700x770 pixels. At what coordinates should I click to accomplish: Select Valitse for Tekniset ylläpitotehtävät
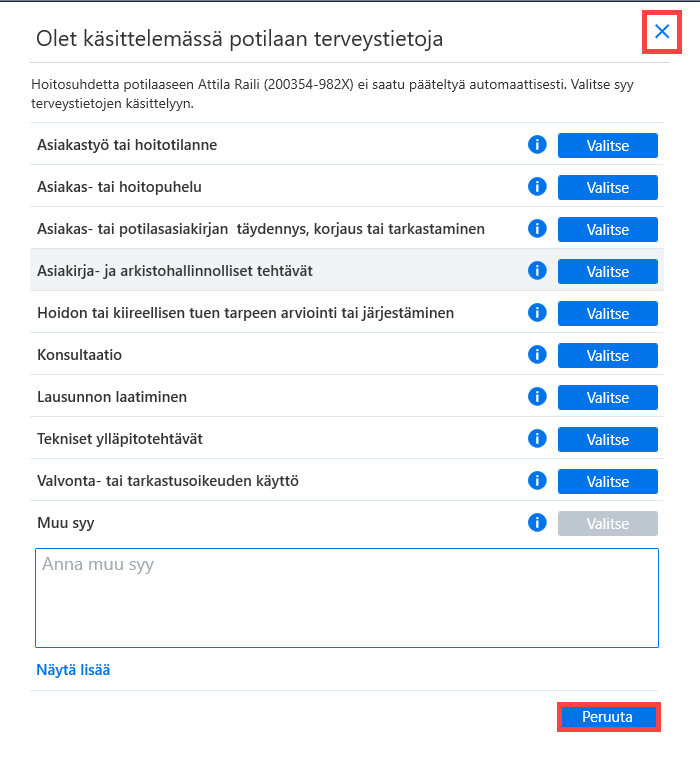pyautogui.click(x=608, y=440)
